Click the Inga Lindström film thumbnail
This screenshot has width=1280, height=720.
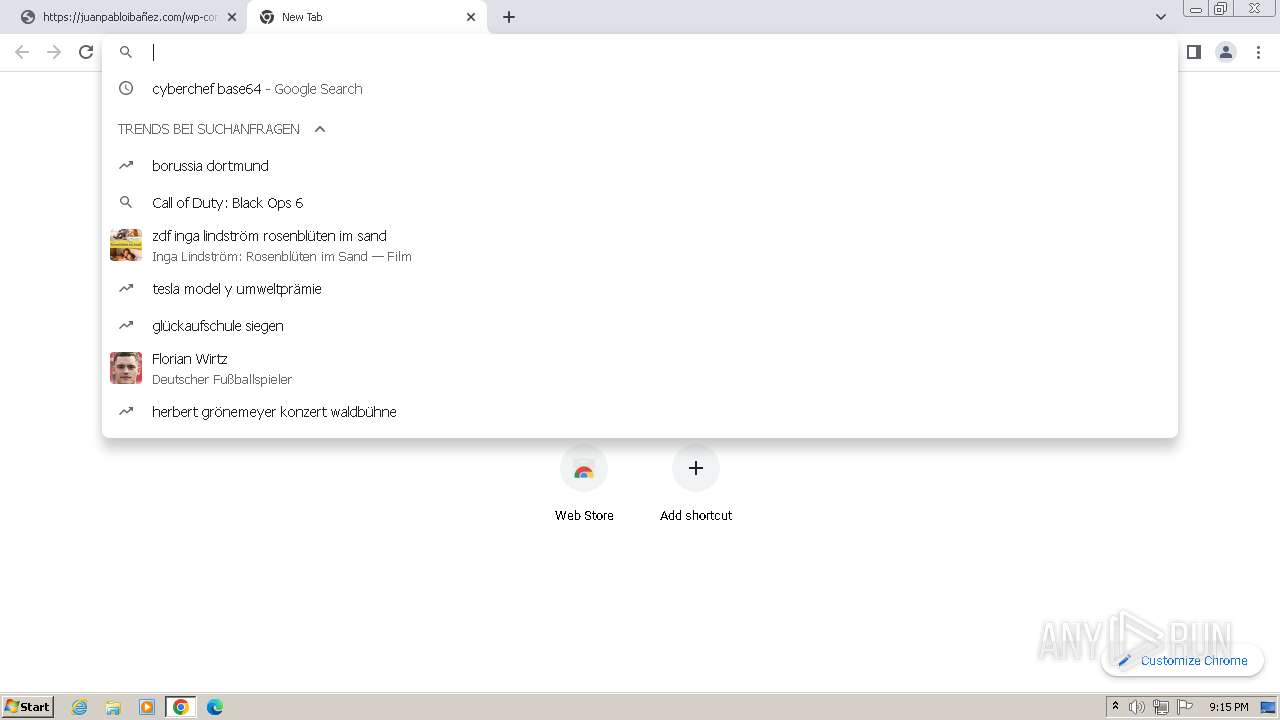click(x=126, y=245)
